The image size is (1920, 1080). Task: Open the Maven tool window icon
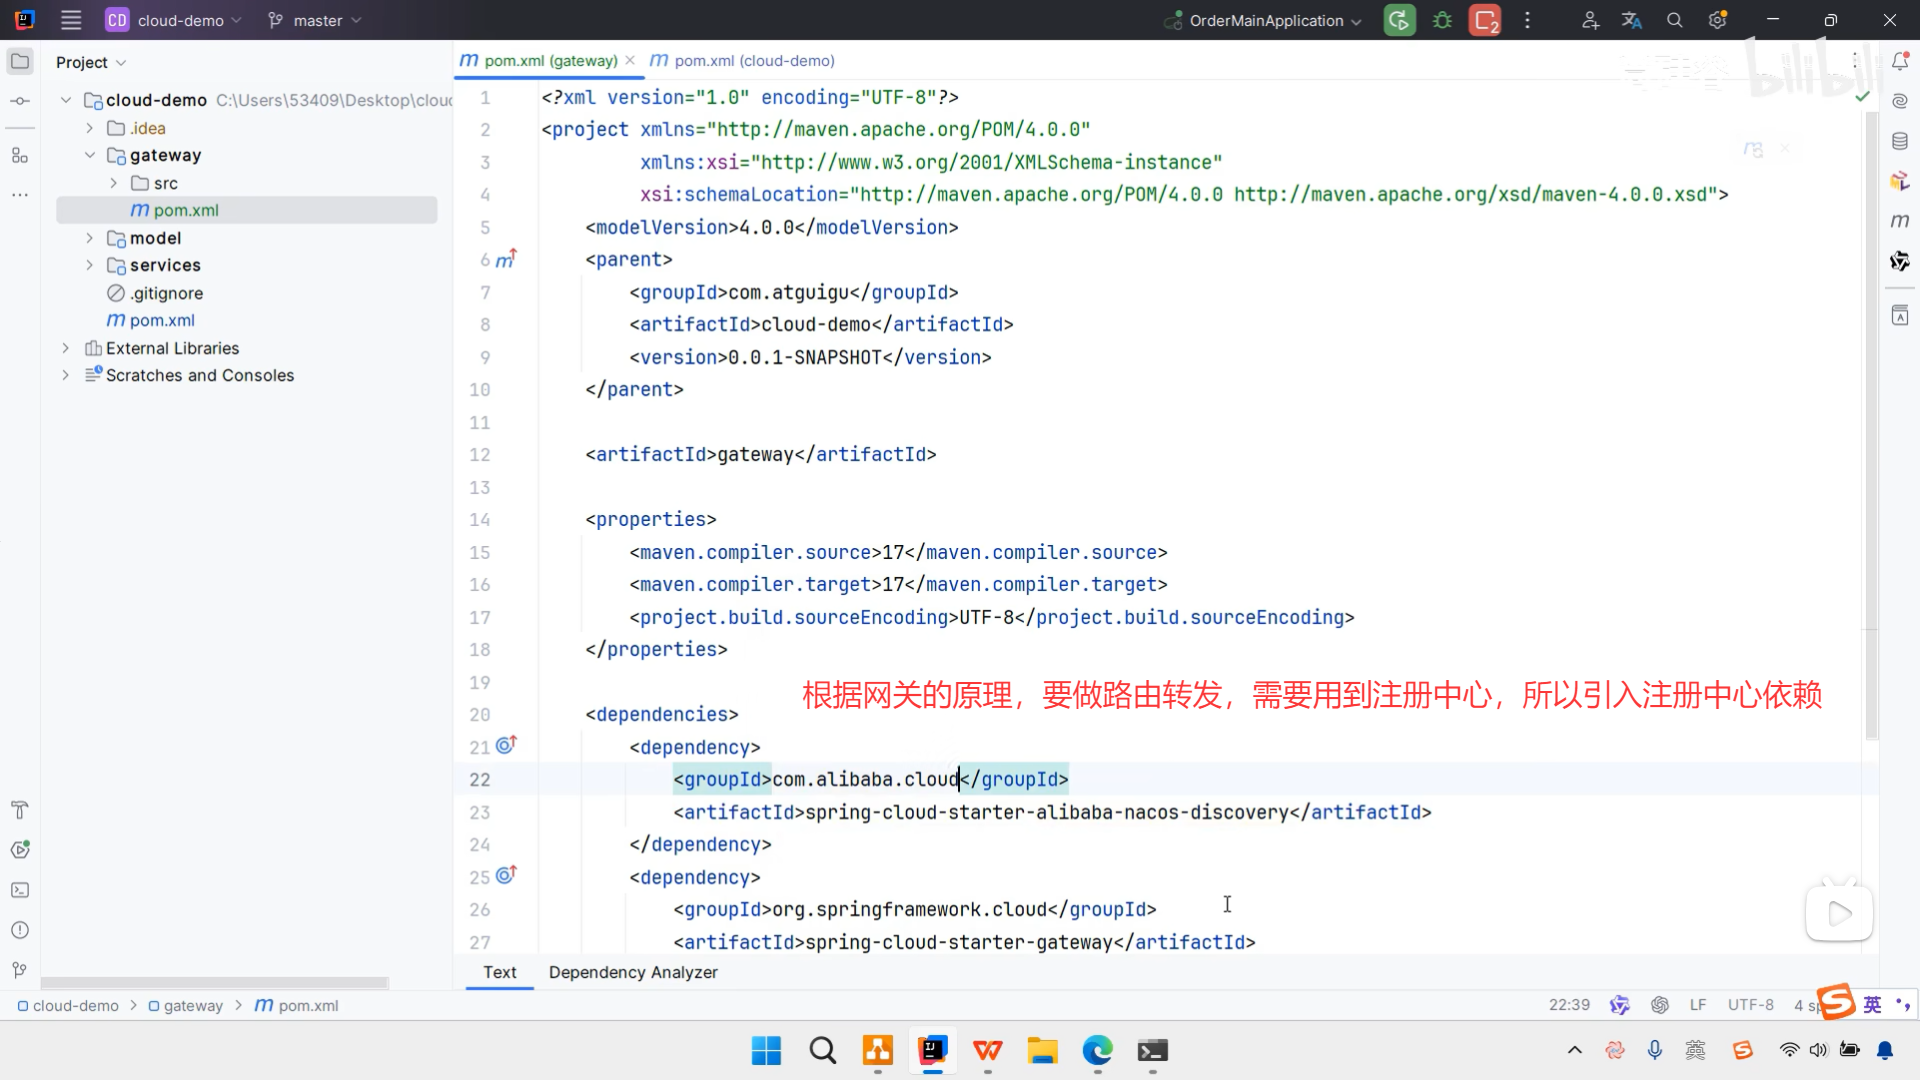tap(1900, 220)
